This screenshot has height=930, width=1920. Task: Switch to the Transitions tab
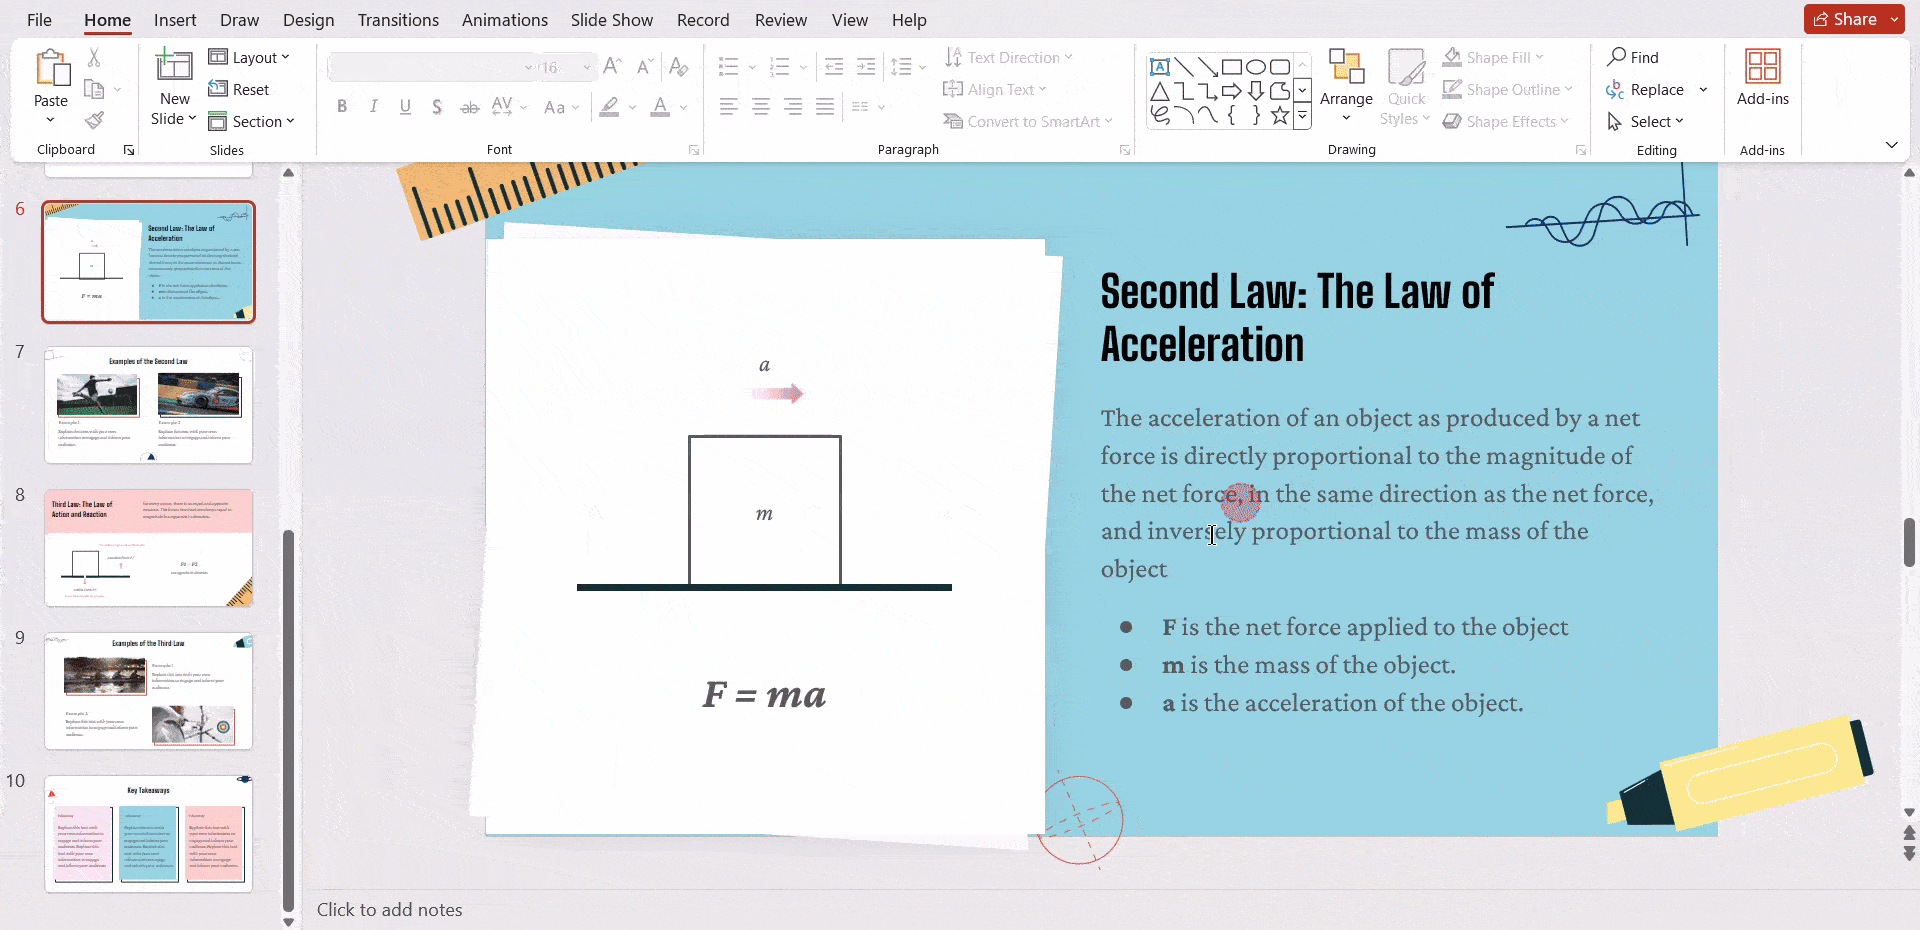[x=398, y=20]
